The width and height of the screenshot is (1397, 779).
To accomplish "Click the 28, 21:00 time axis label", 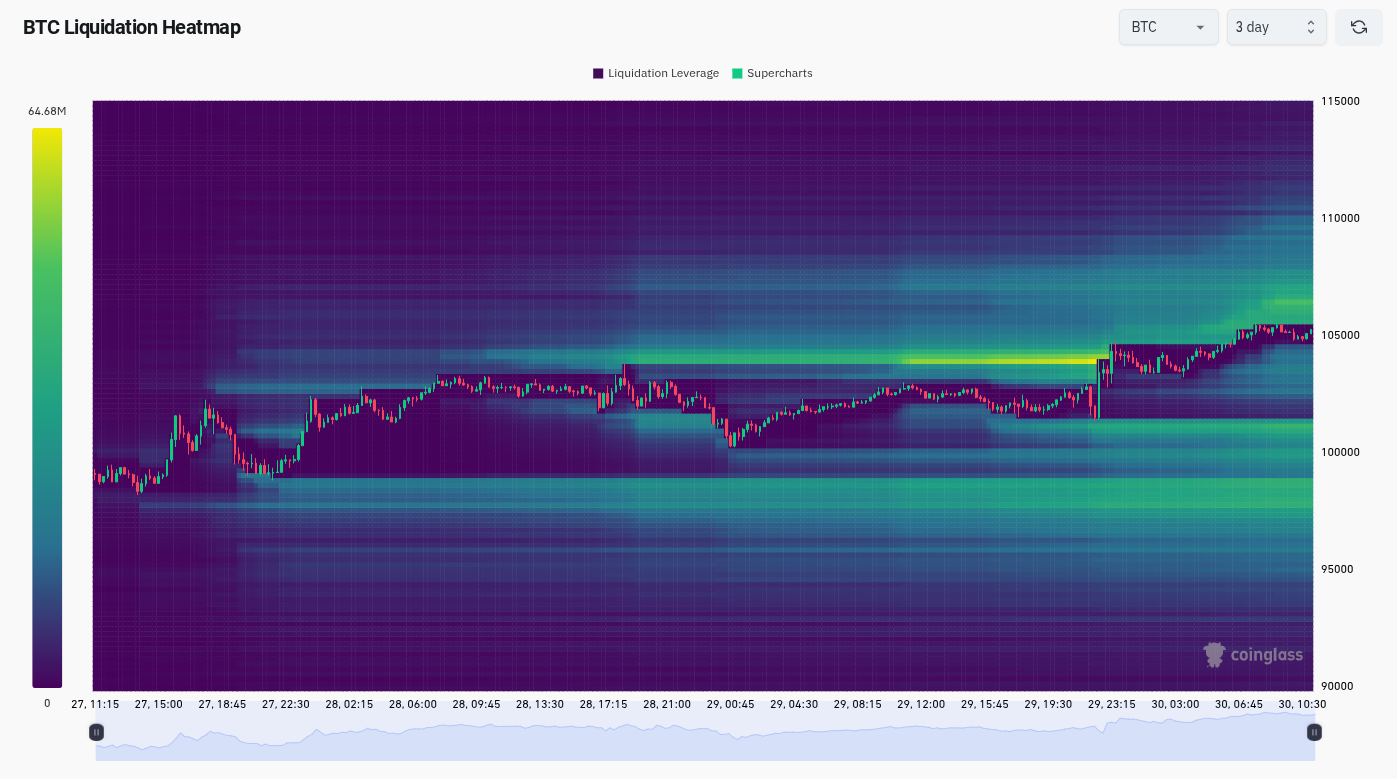I will coord(667,704).
